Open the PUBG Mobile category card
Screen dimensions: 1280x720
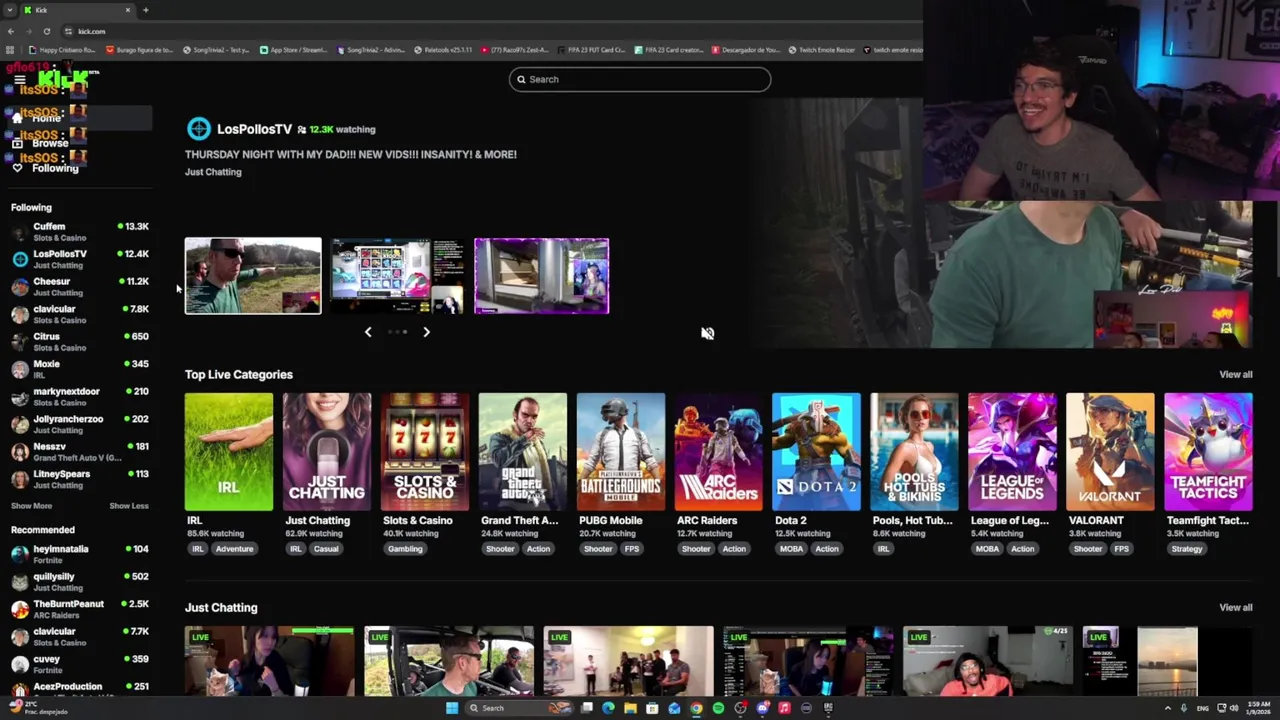(x=620, y=452)
